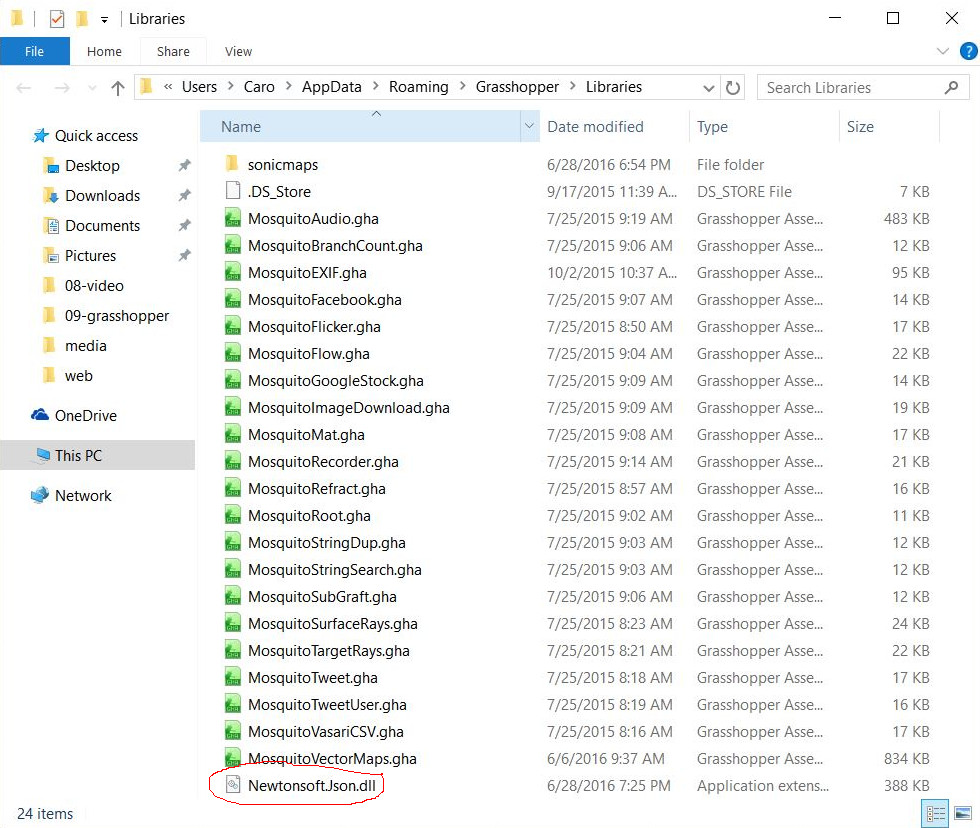The image size is (980, 828).
Task: Open Downloads in the navigation pane
Action: coord(102,196)
